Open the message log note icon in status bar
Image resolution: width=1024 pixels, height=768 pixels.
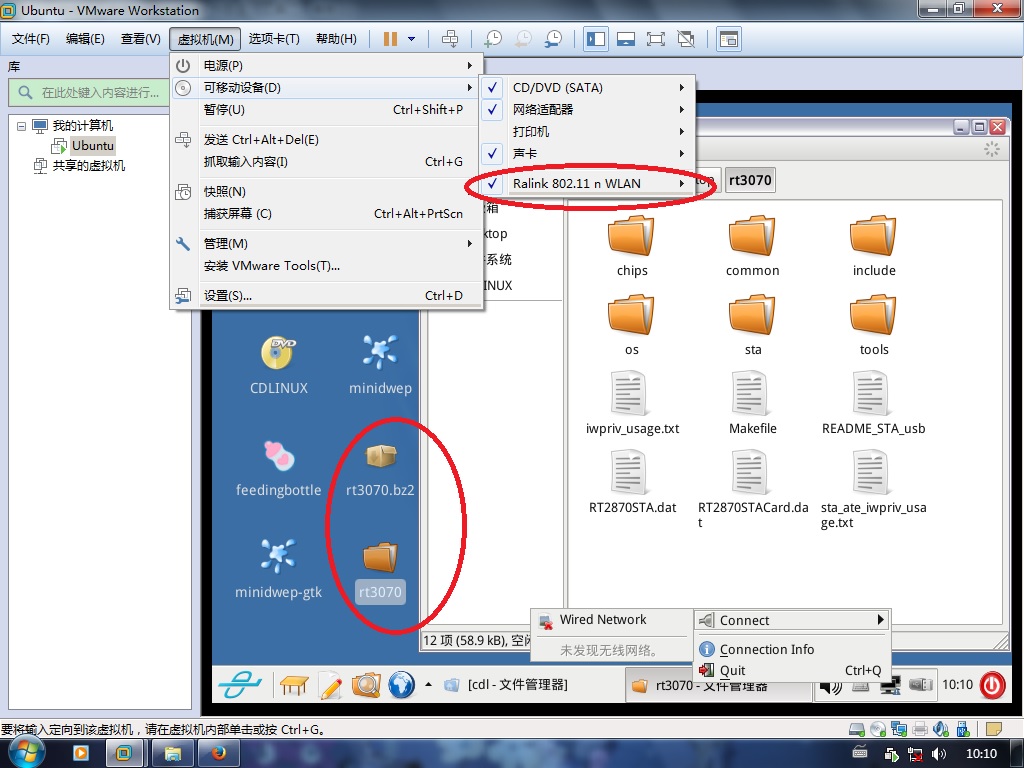[x=994, y=729]
